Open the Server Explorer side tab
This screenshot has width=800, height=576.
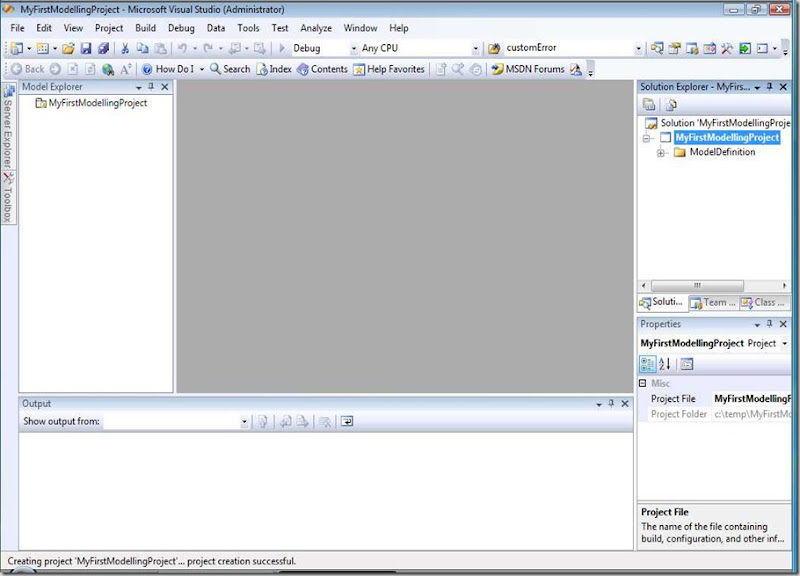(8, 127)
